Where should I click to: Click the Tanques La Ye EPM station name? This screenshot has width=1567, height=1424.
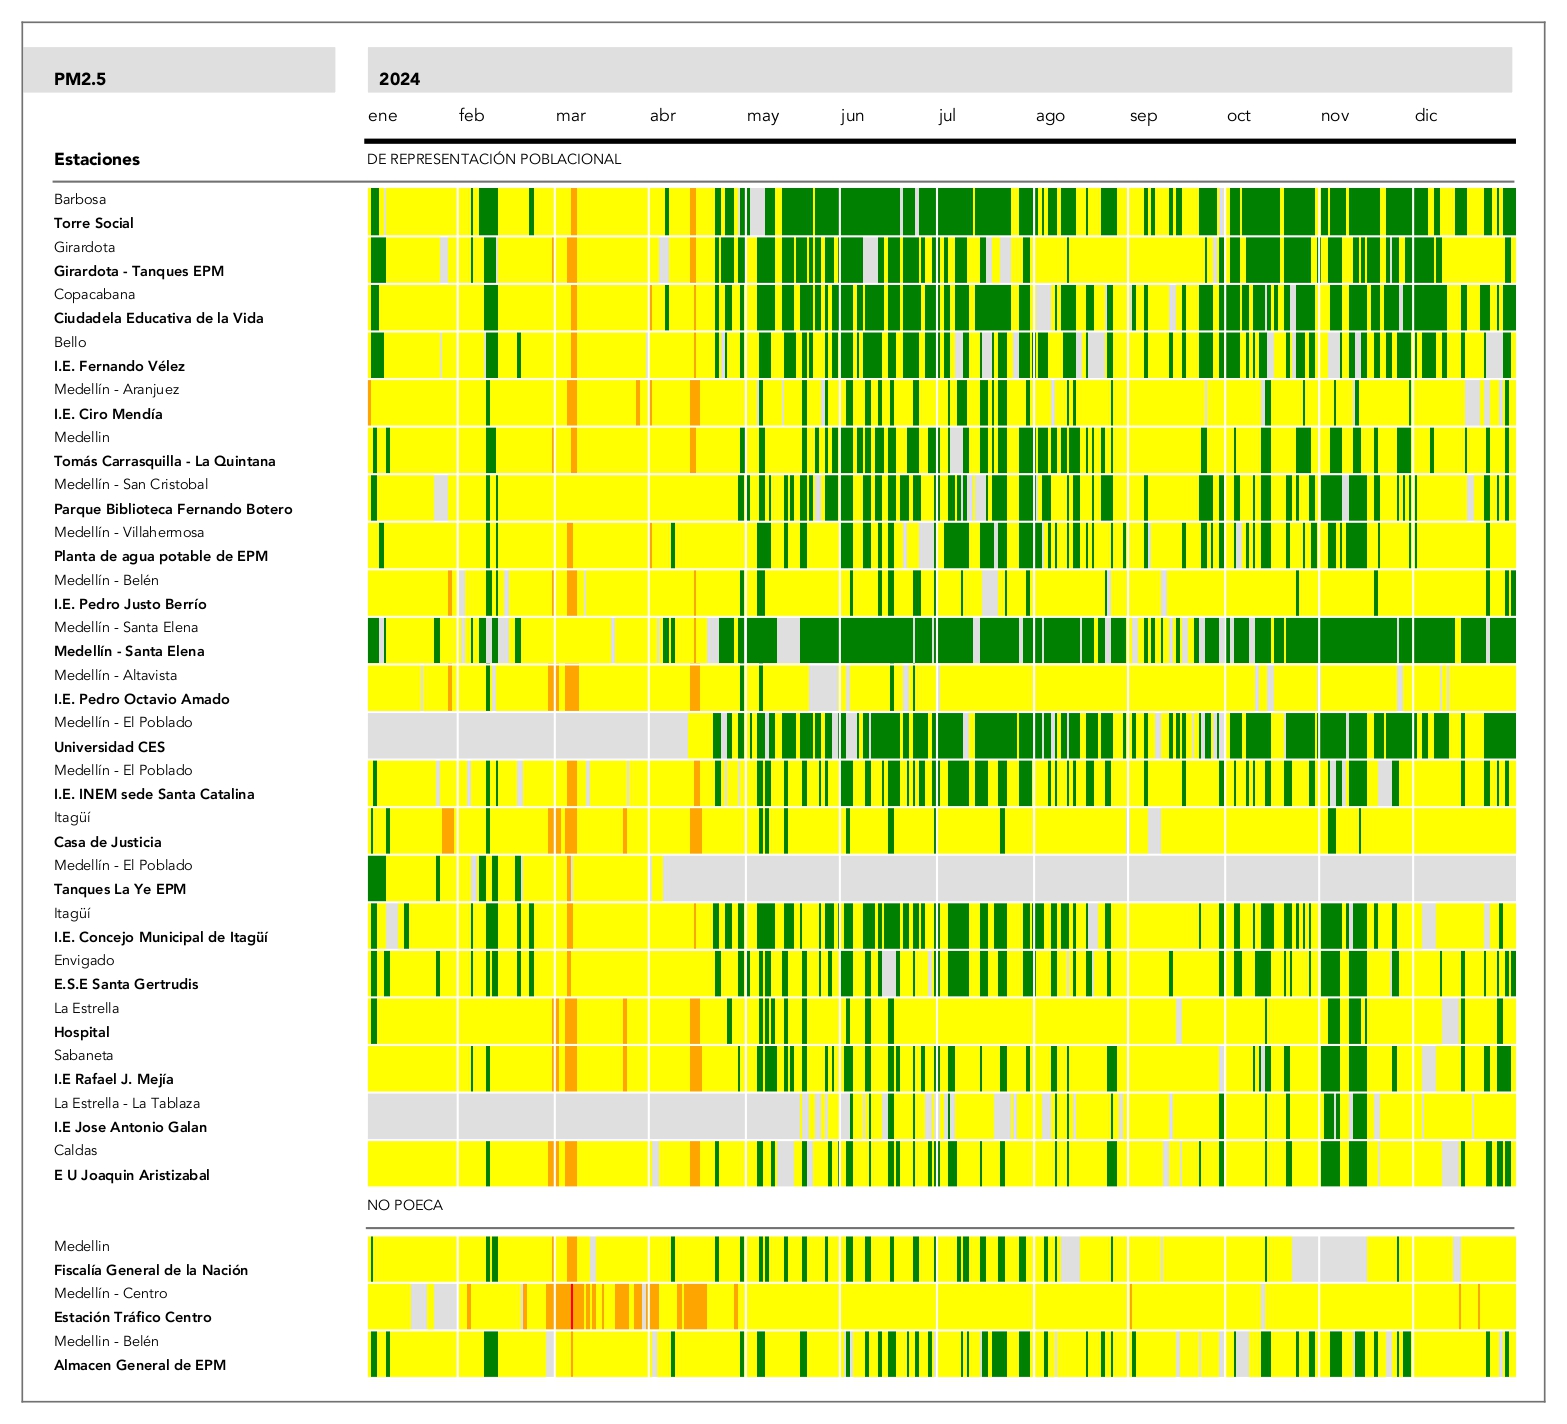[120, 889]
